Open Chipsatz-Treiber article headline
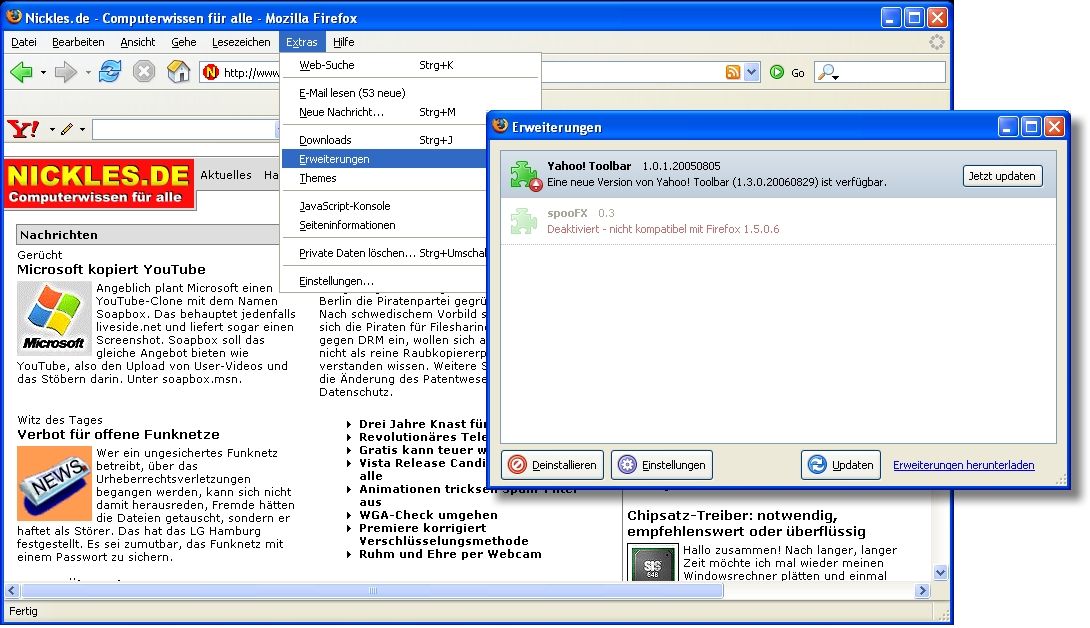 (747, 523)
